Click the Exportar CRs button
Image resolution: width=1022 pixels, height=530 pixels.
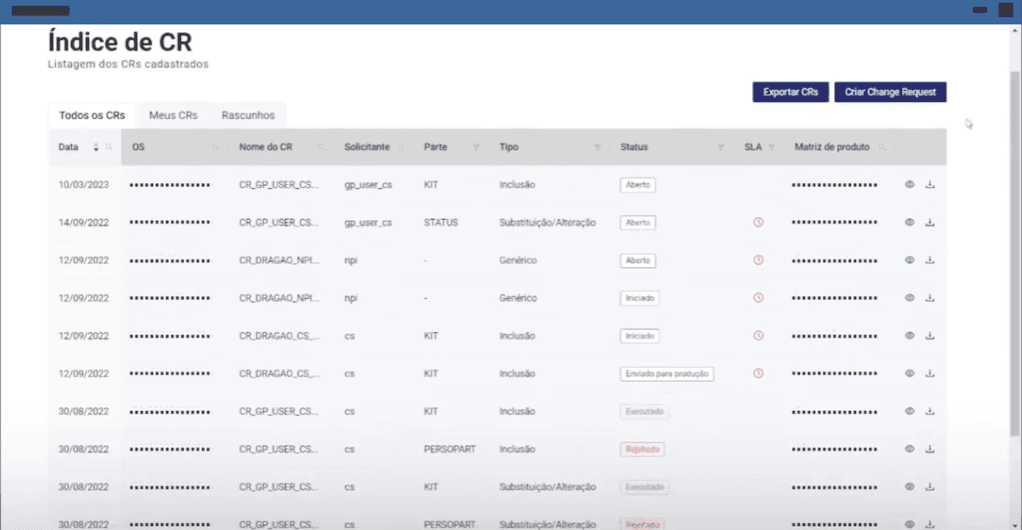click(x=791, y=92)
